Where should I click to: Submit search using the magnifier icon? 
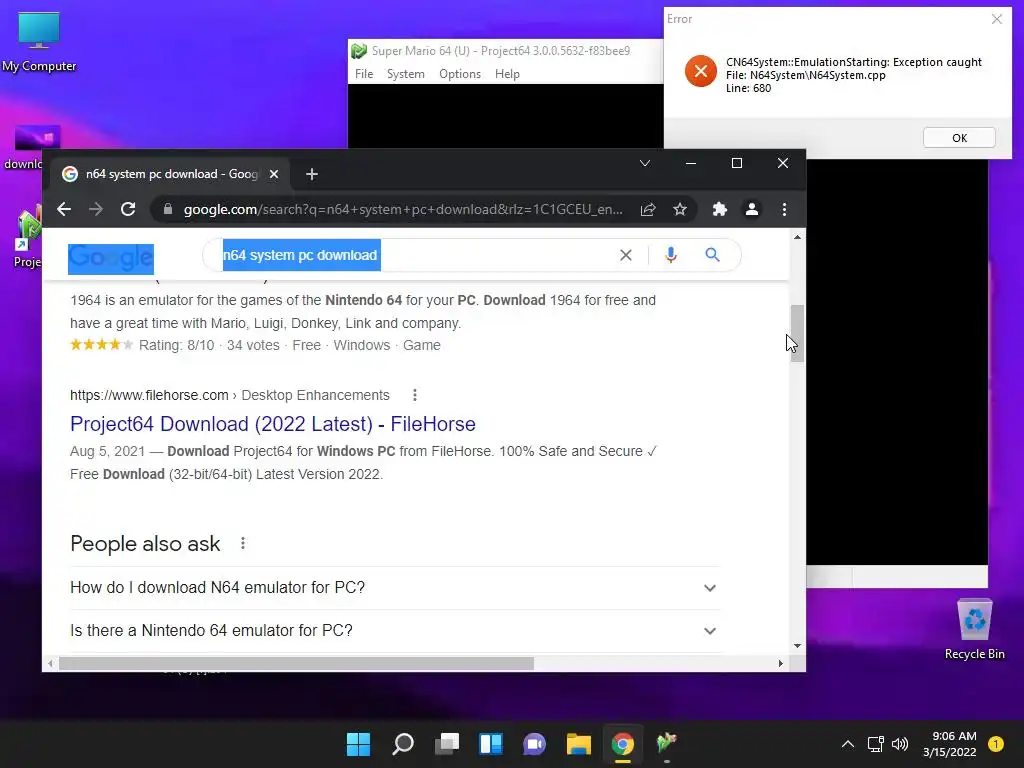[x=712, y=255]
